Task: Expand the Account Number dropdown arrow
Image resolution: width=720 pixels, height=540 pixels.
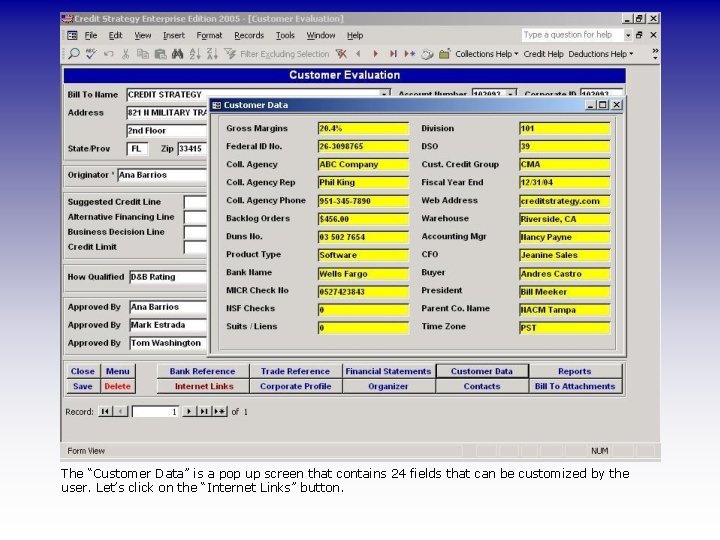Action: [511, 94]
